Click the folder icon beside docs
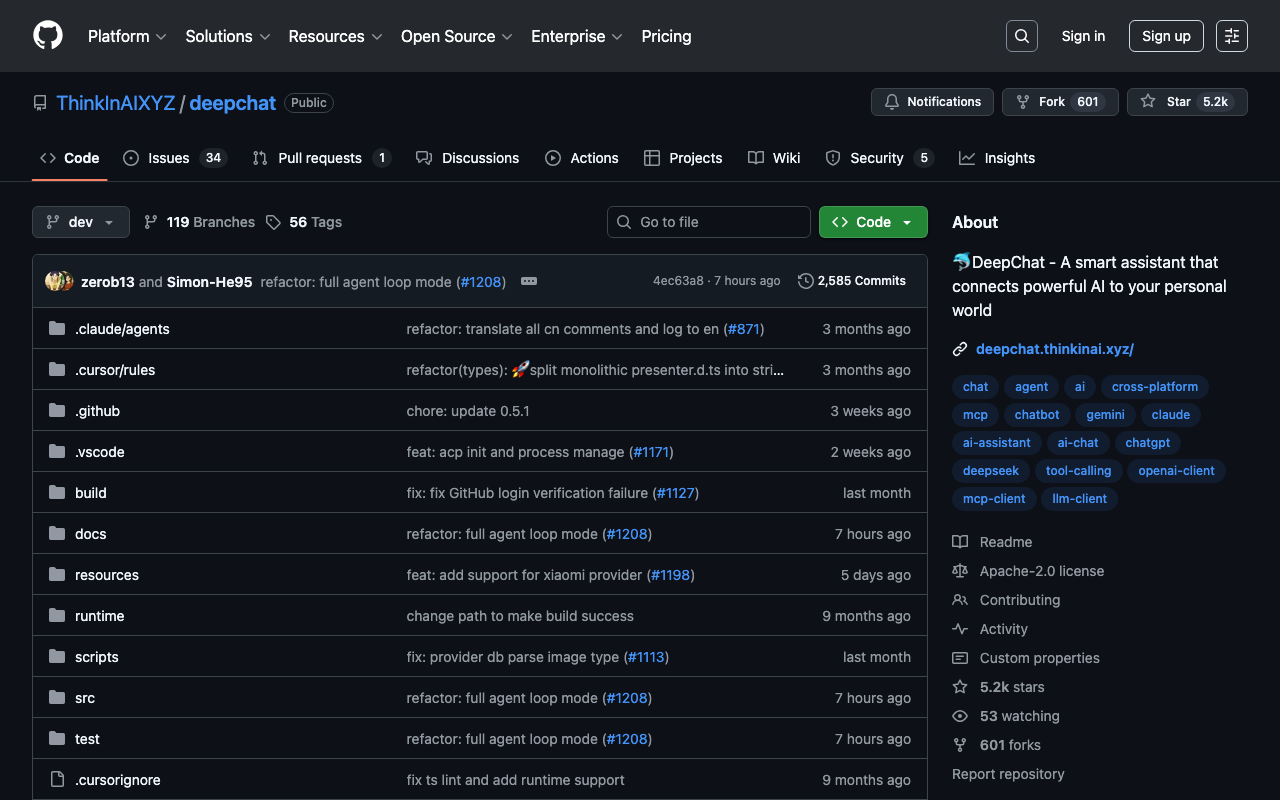1280x800 pixels. tap(57, 534)
